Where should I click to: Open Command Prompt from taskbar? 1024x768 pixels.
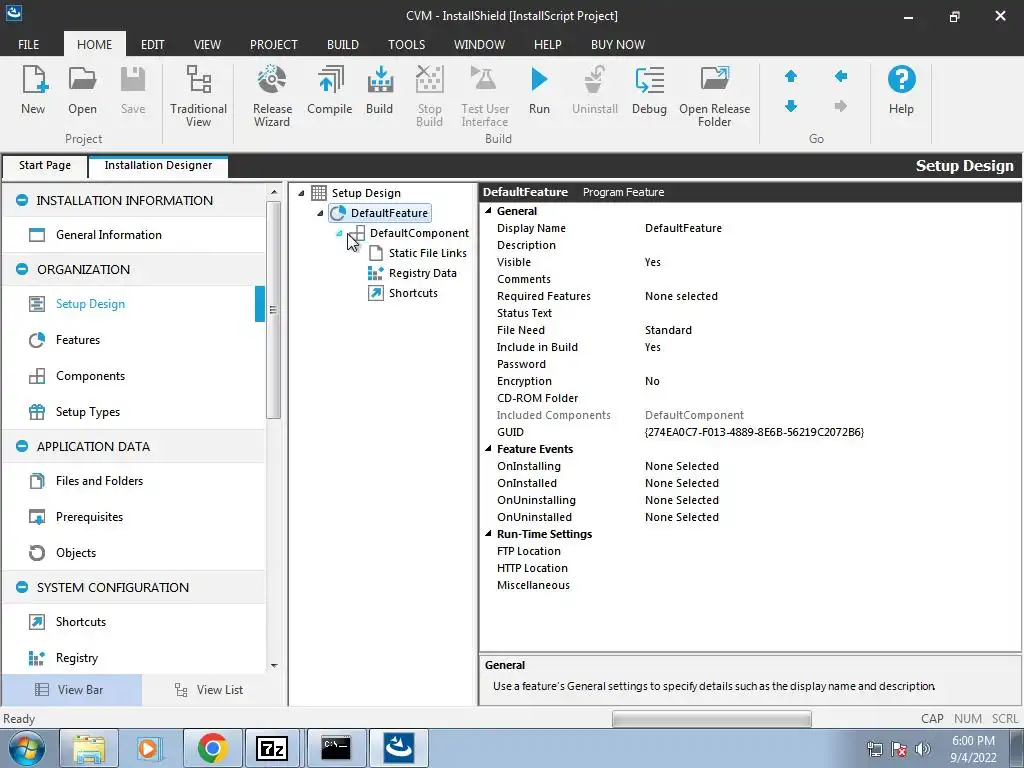coord(336,748)
